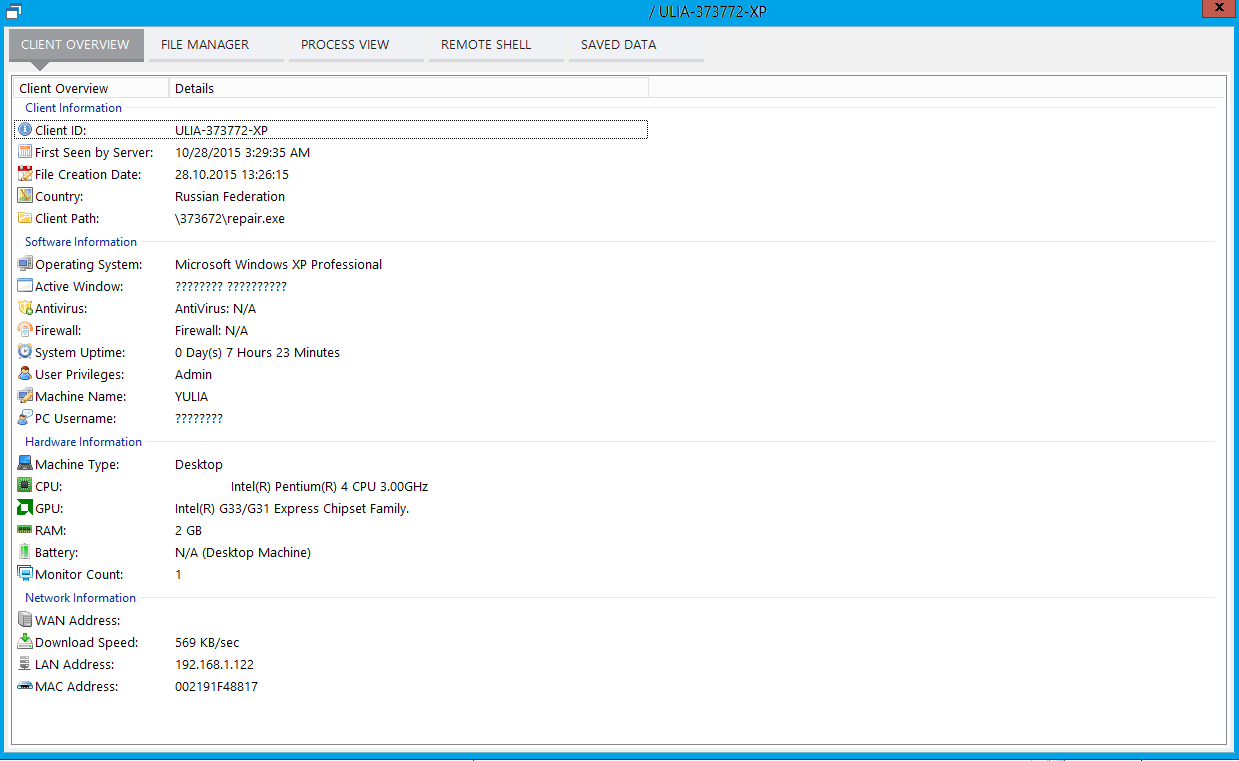Select the 569 KB/sec download speed value
1239x761 pixels.
tap(207, 642)
